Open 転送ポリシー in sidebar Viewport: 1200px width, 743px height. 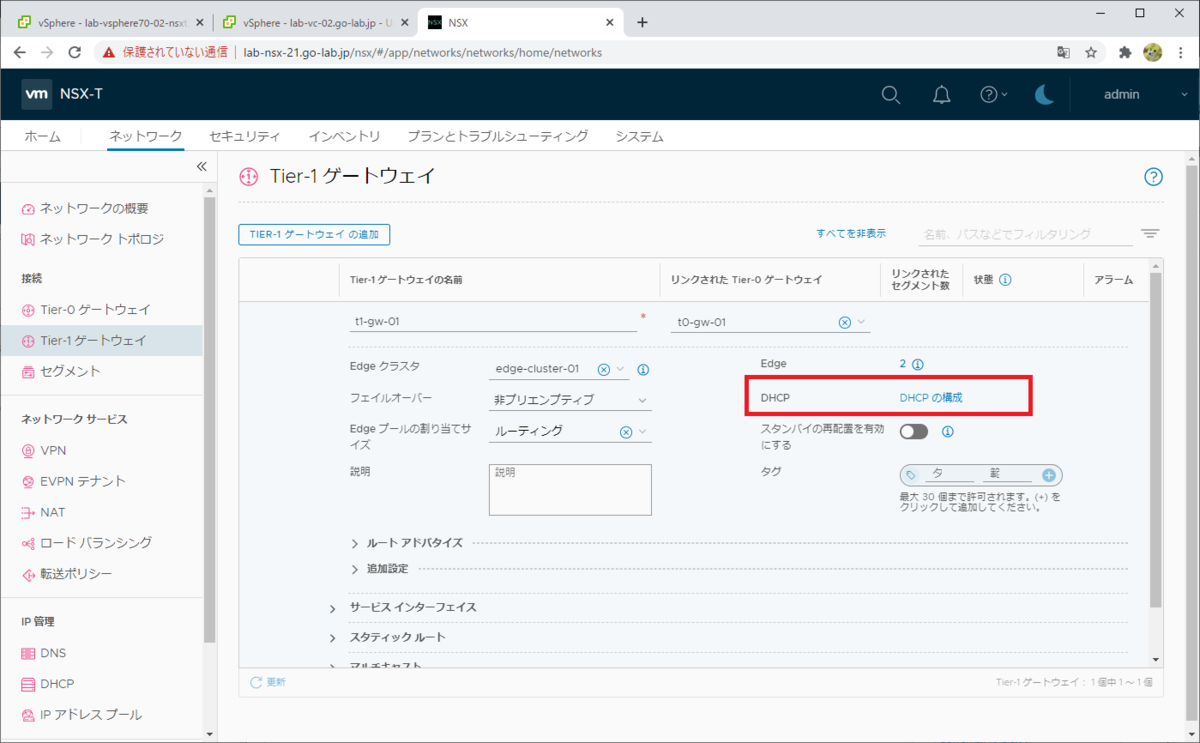click(x=76, y=574)
